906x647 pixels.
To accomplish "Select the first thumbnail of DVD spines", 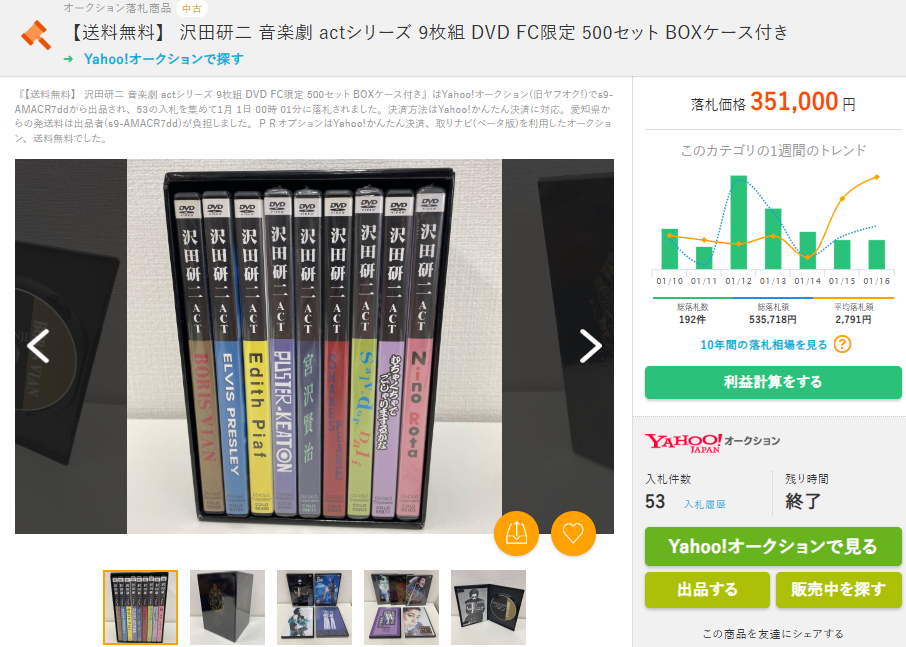I will pyautogui.click(x=140, y=607).
